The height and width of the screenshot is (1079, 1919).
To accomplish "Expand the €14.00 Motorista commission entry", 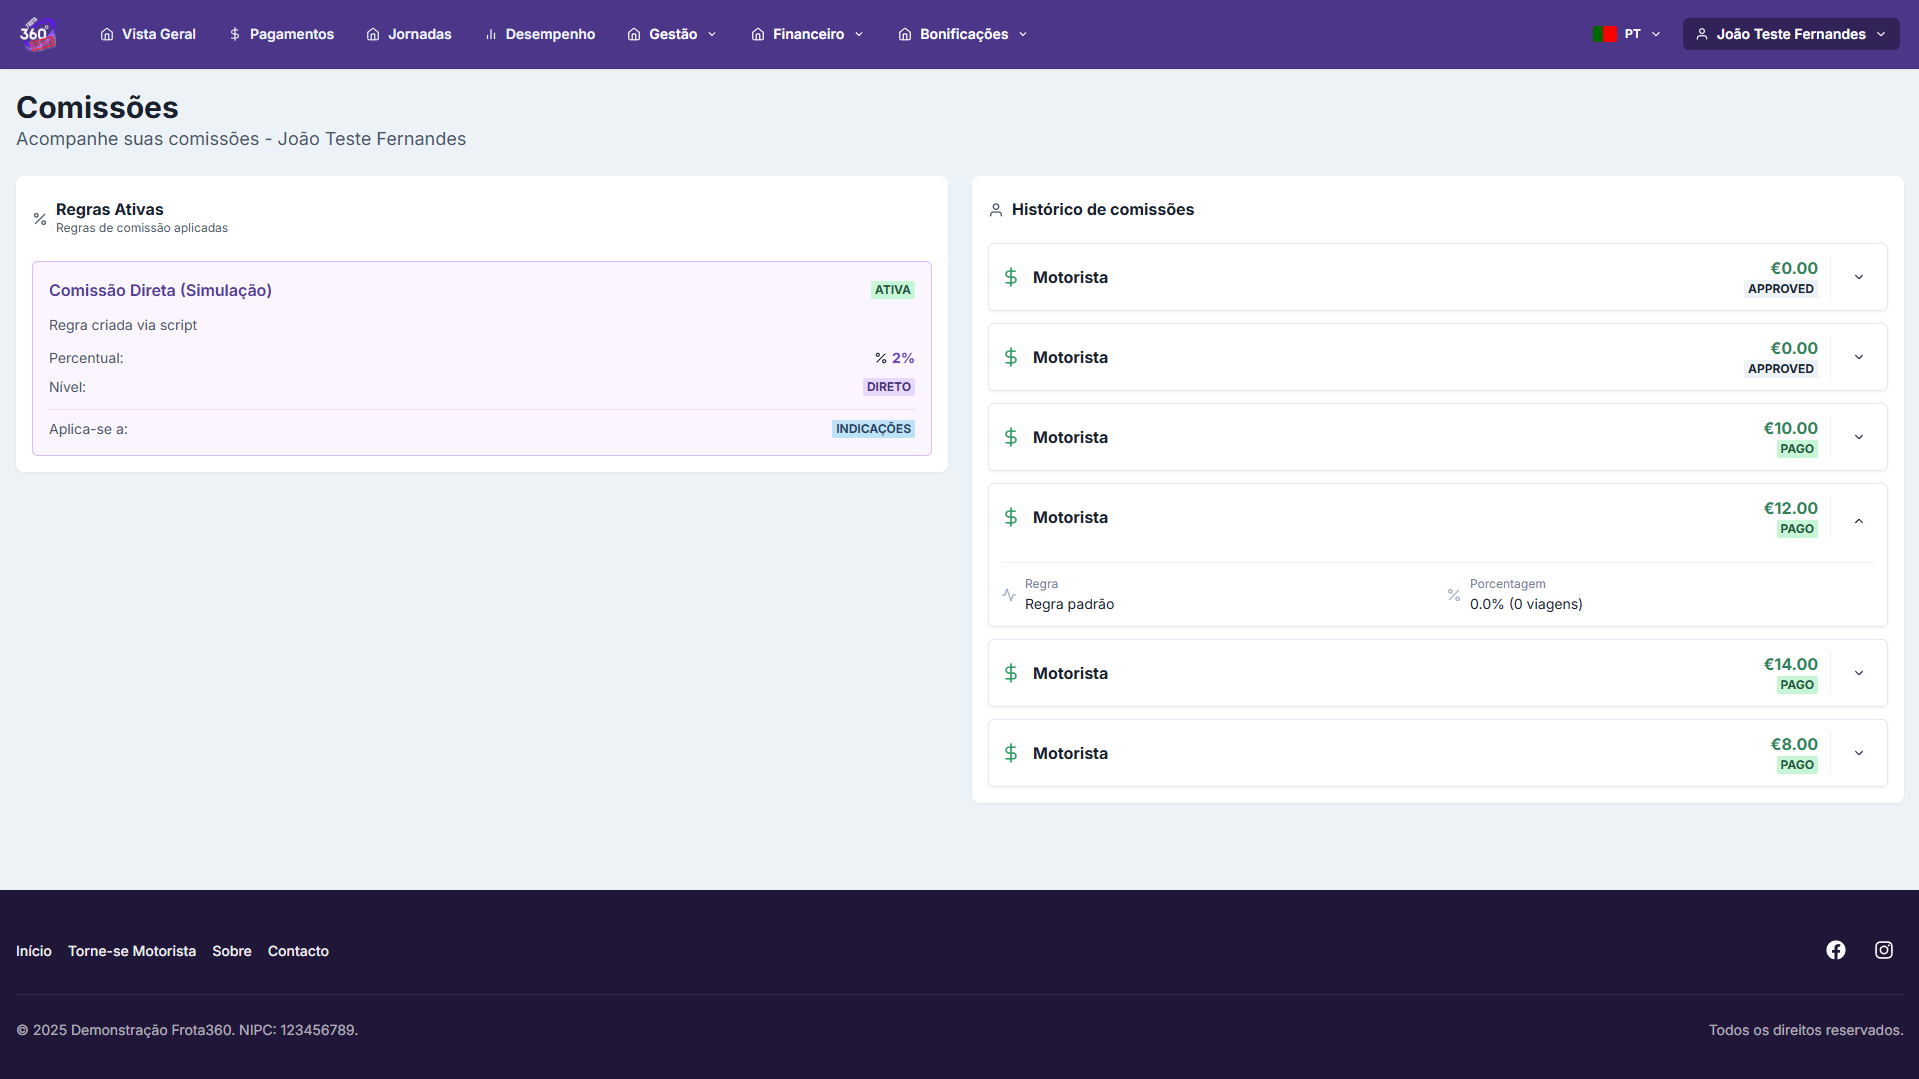I will click(x=1858, y=673).
